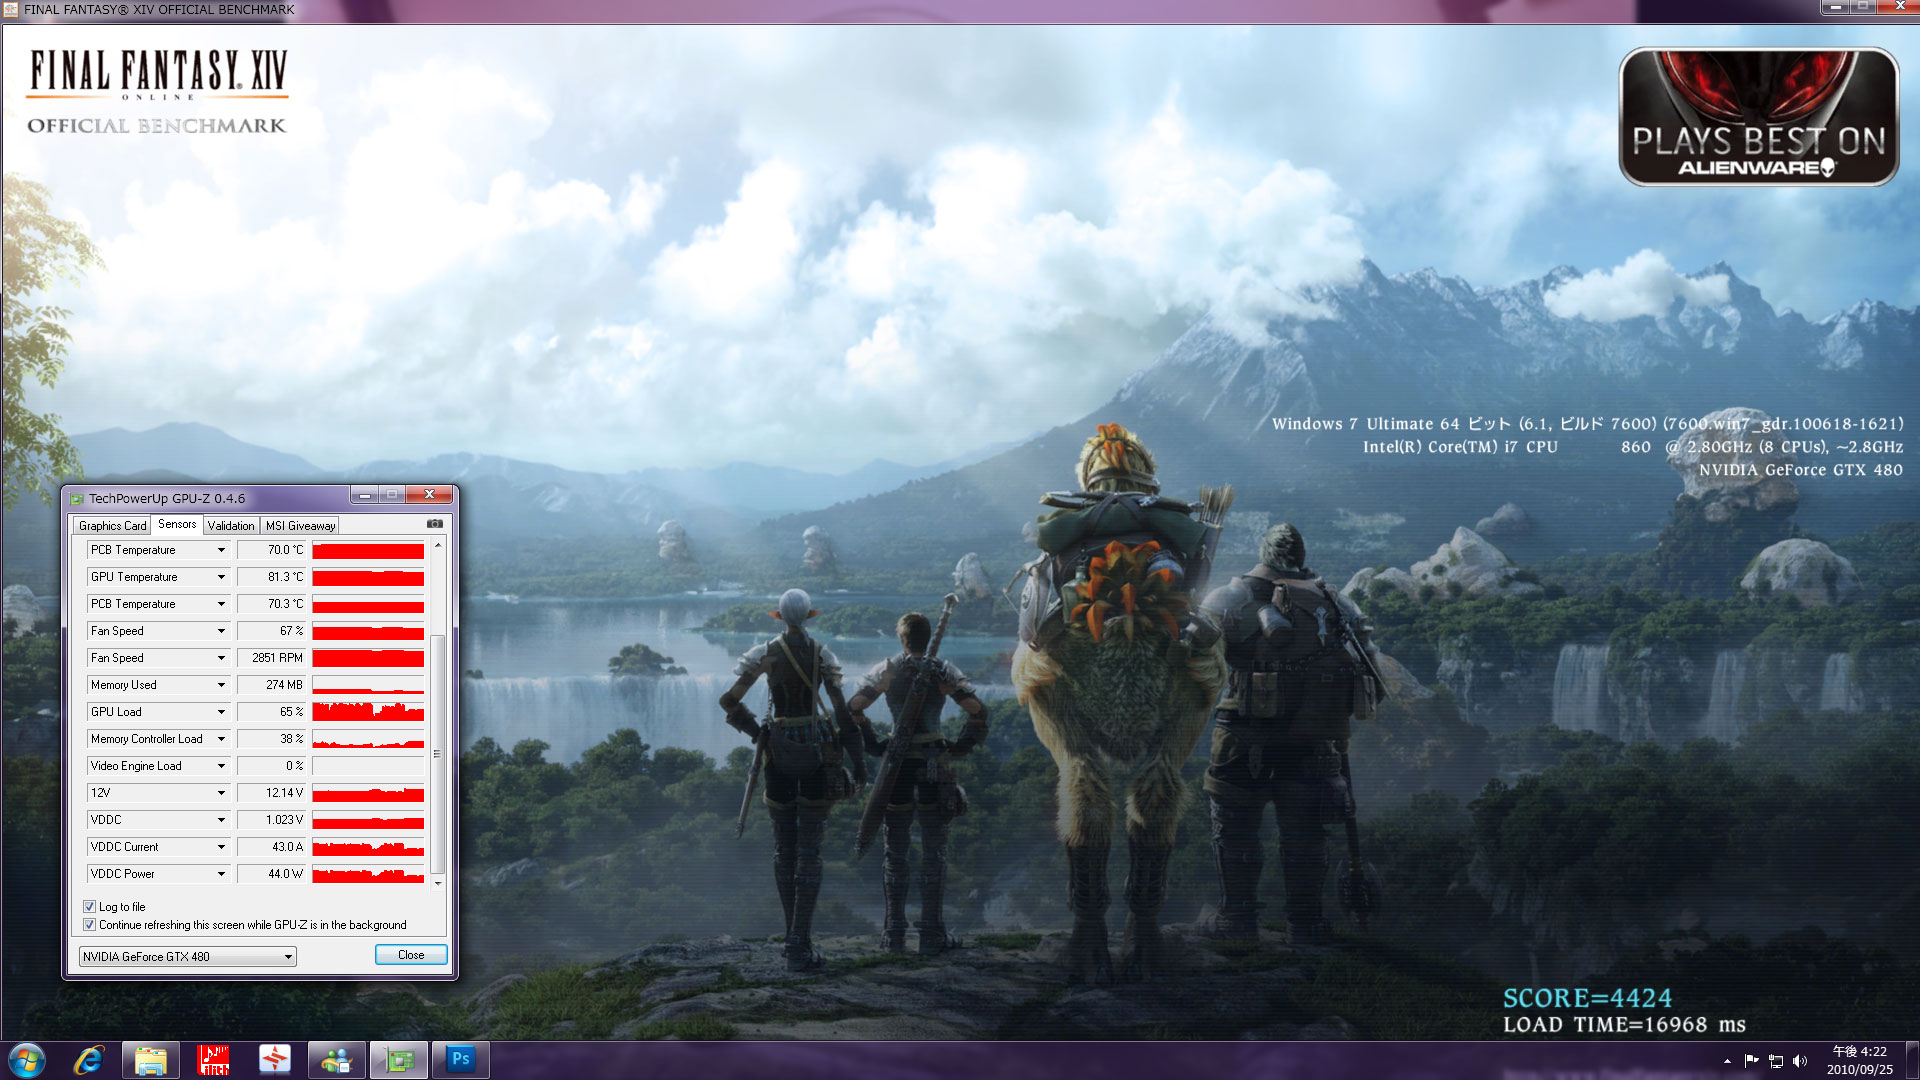
Task: Expand the VDDC Power sensor dropdown
Action: [x=221, y=874]
